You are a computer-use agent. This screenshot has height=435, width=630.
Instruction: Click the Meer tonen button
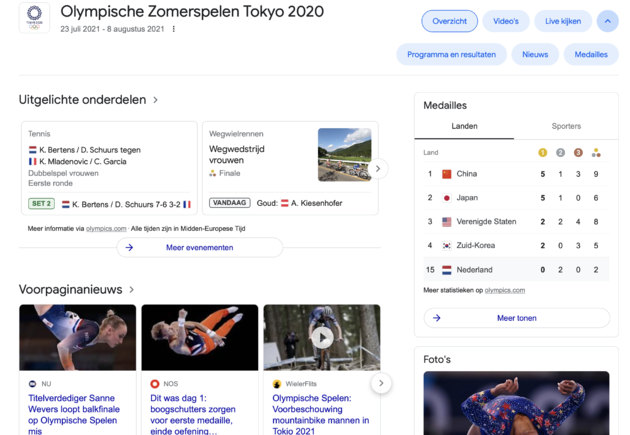517,318
